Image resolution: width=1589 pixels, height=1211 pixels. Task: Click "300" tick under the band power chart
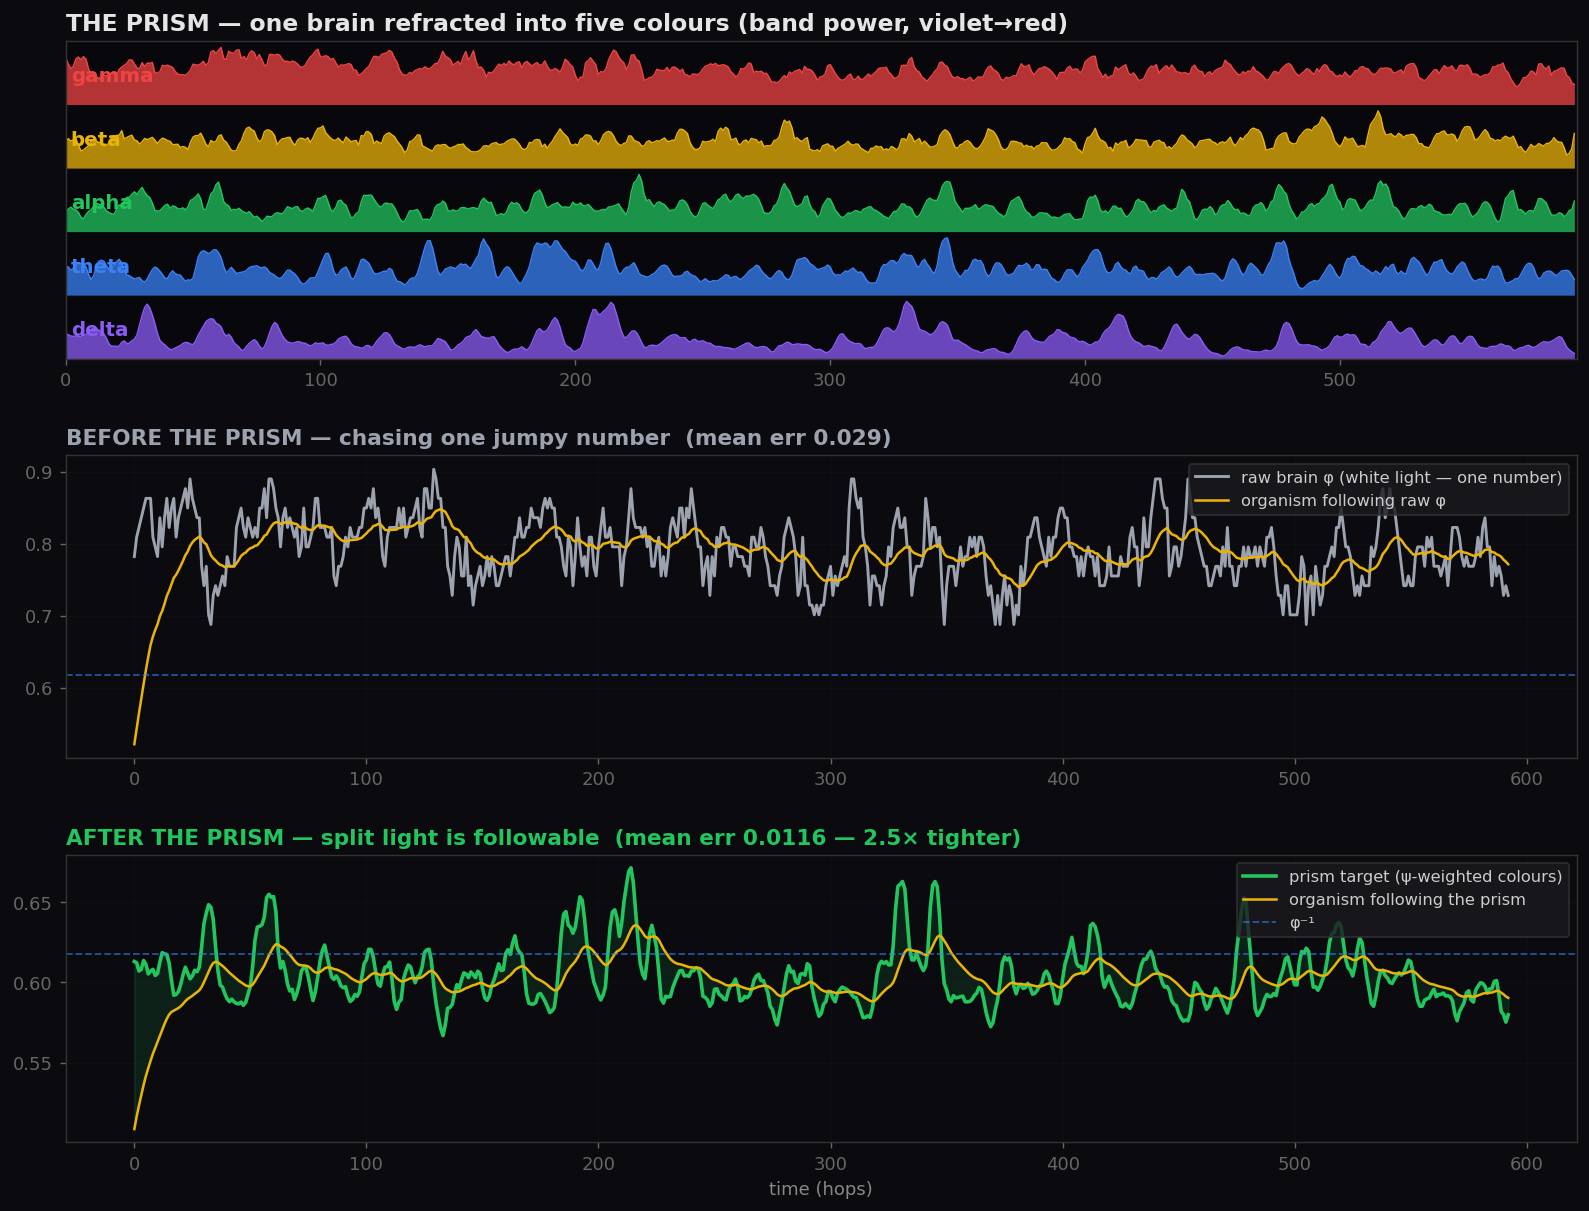coord(830,380)
